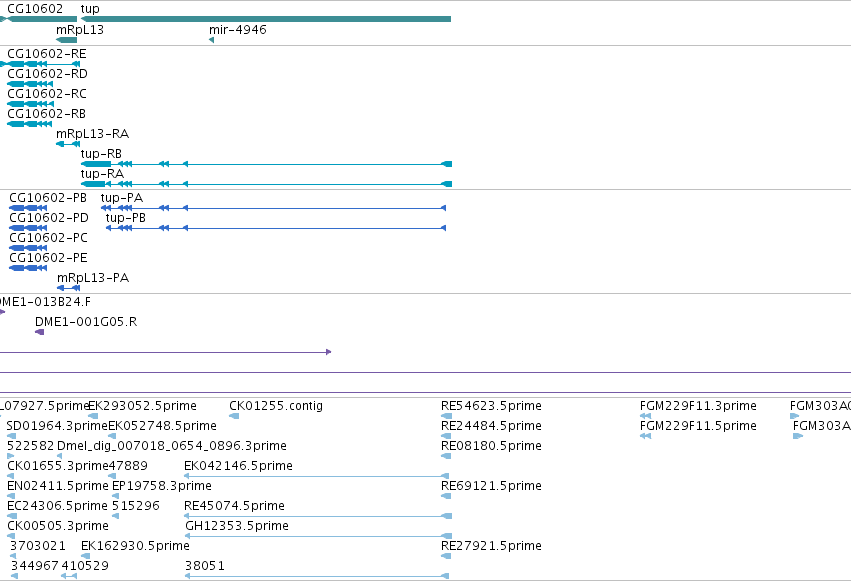Image resolution: width=851 pixels, height=581 pixels.
Task: Click the DME1-001G05.R purple arrow glyph
Action: tap(40, 332)
